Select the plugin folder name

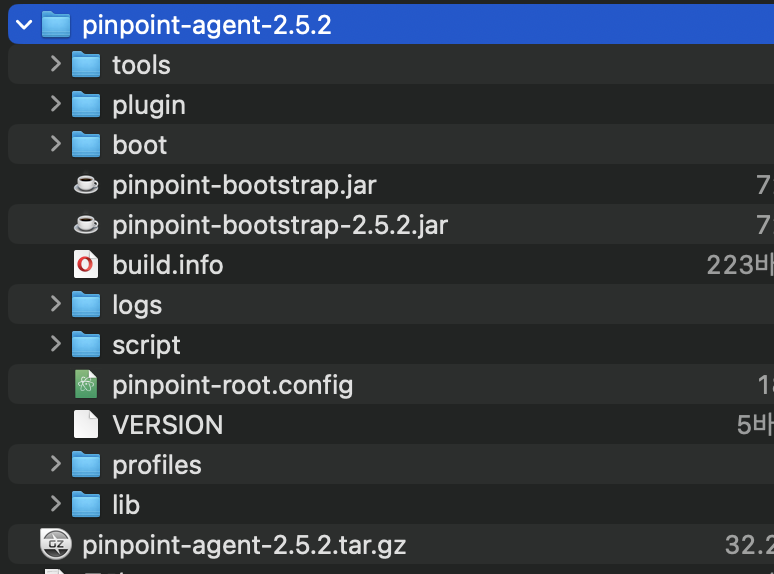point(149,106)
